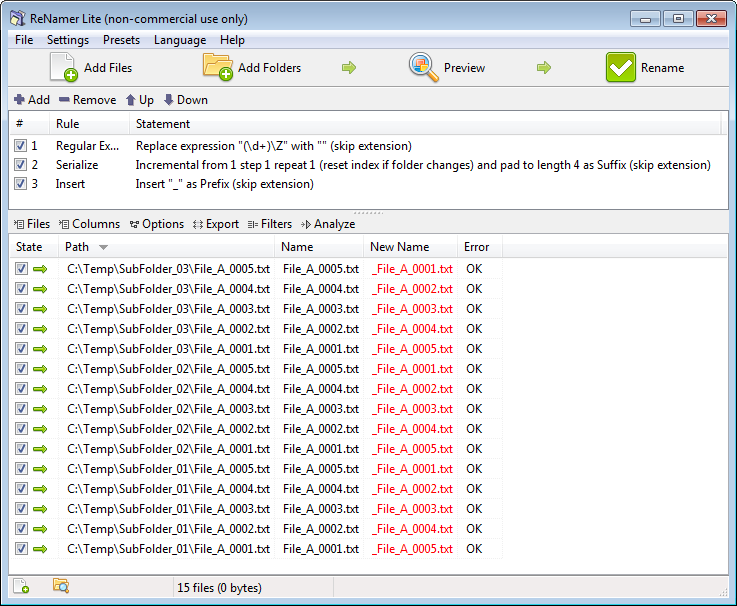
Task: Open the Options dropdown menu
Action: (157, 224)
